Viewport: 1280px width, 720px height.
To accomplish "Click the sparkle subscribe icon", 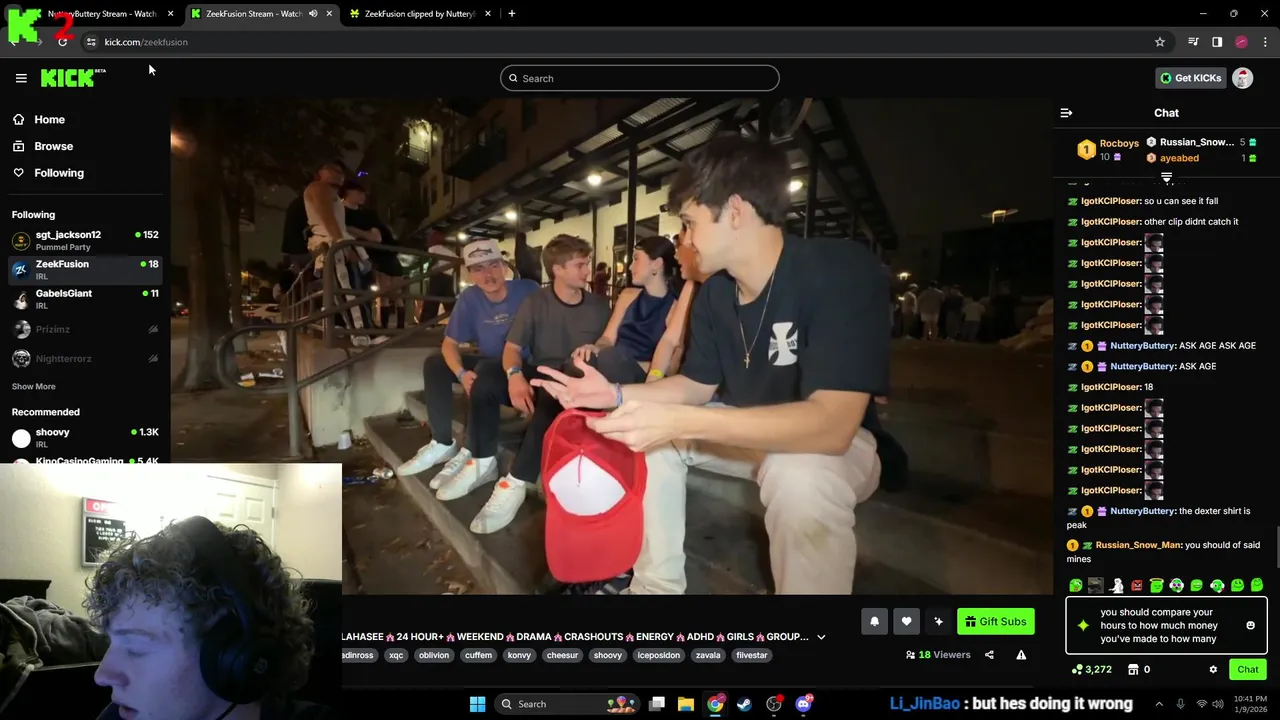I will 938,622.
